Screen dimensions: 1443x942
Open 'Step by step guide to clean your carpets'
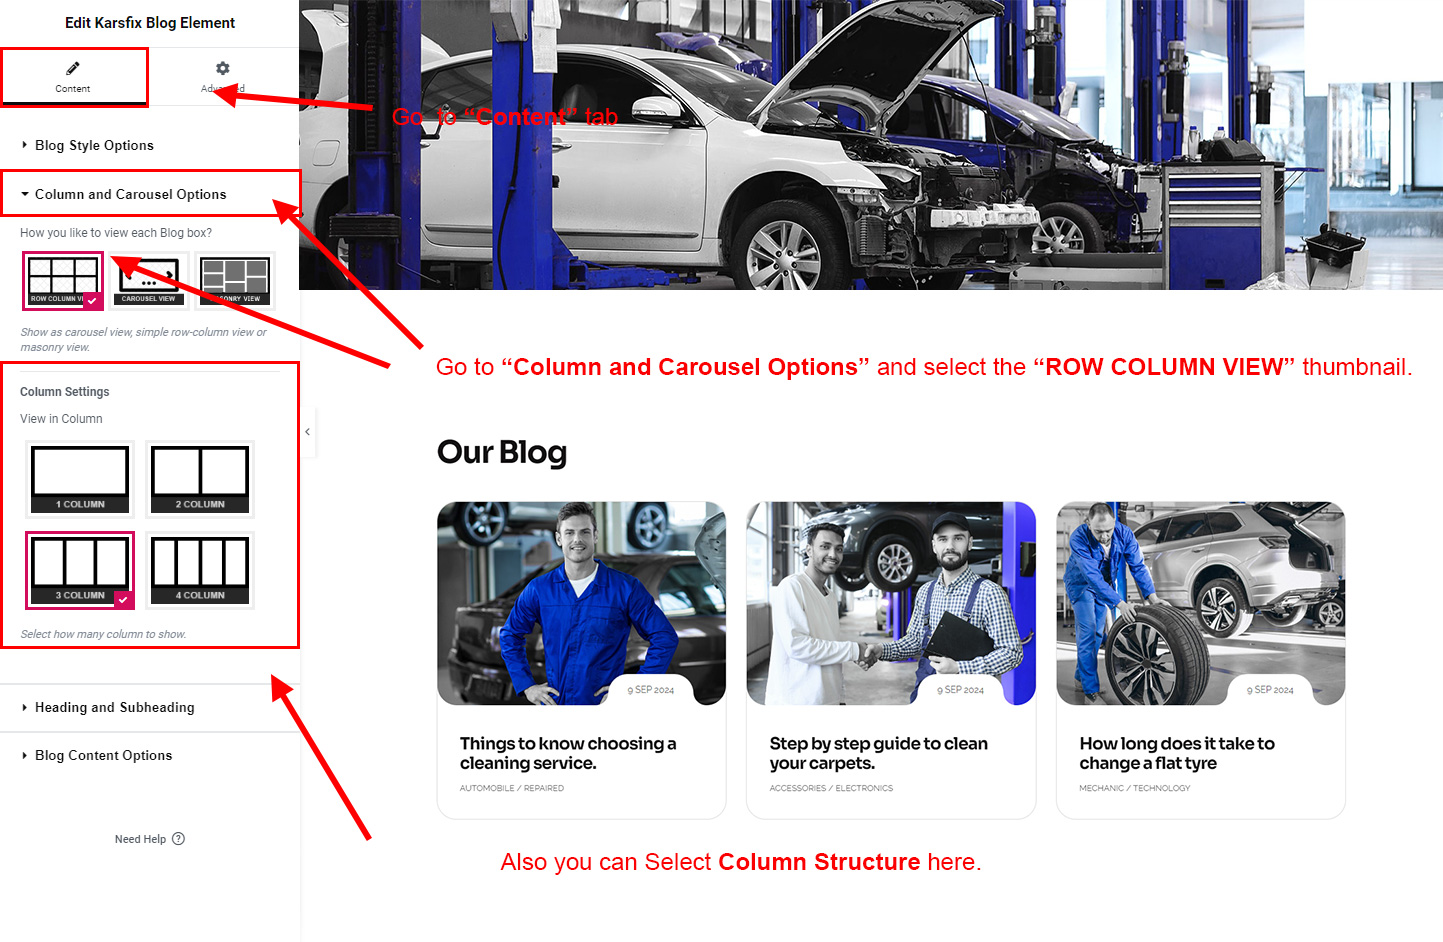pos(878,753)
